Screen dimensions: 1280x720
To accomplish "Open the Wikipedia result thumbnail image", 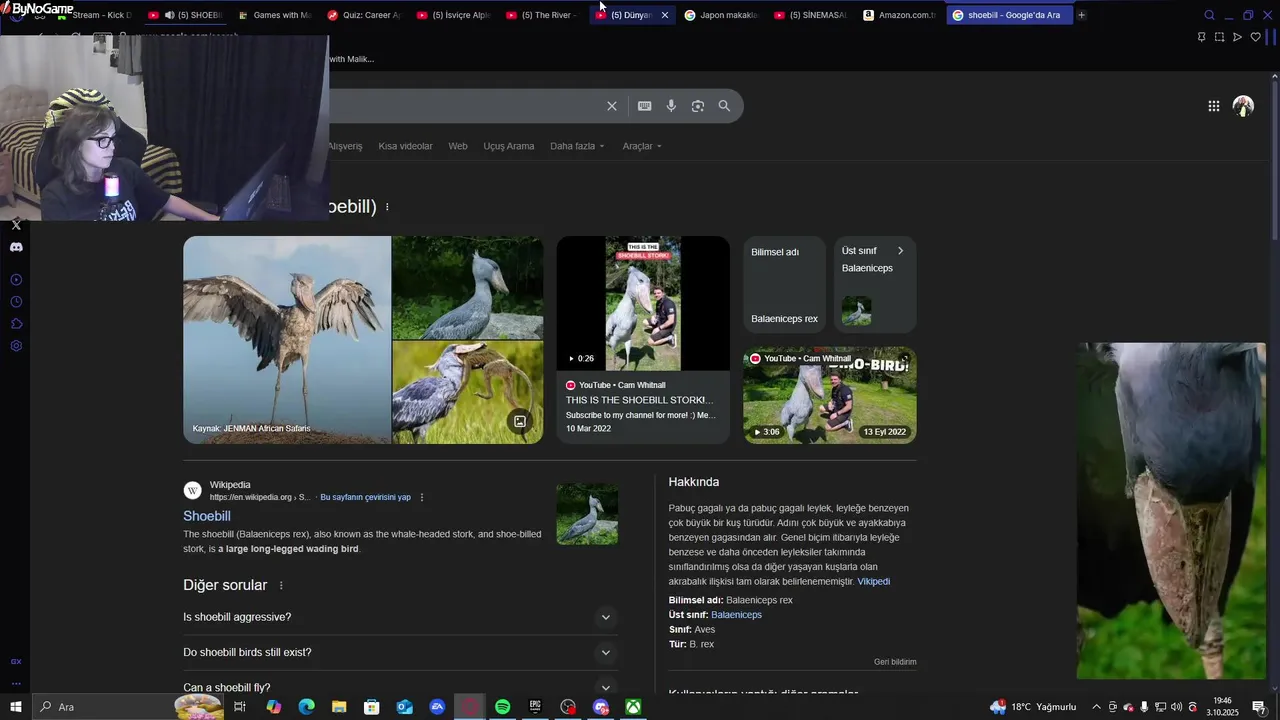I will point(587,514).
